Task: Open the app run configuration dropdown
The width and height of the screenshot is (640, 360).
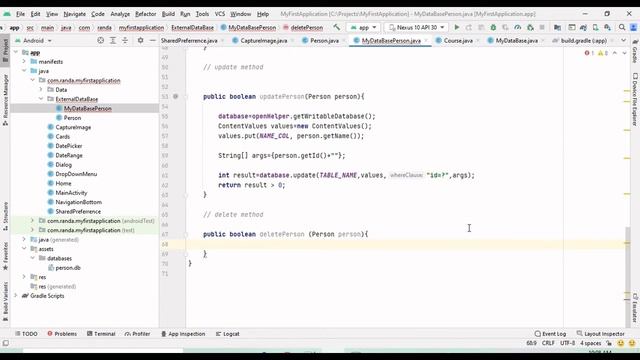Action: click(363, 27)
